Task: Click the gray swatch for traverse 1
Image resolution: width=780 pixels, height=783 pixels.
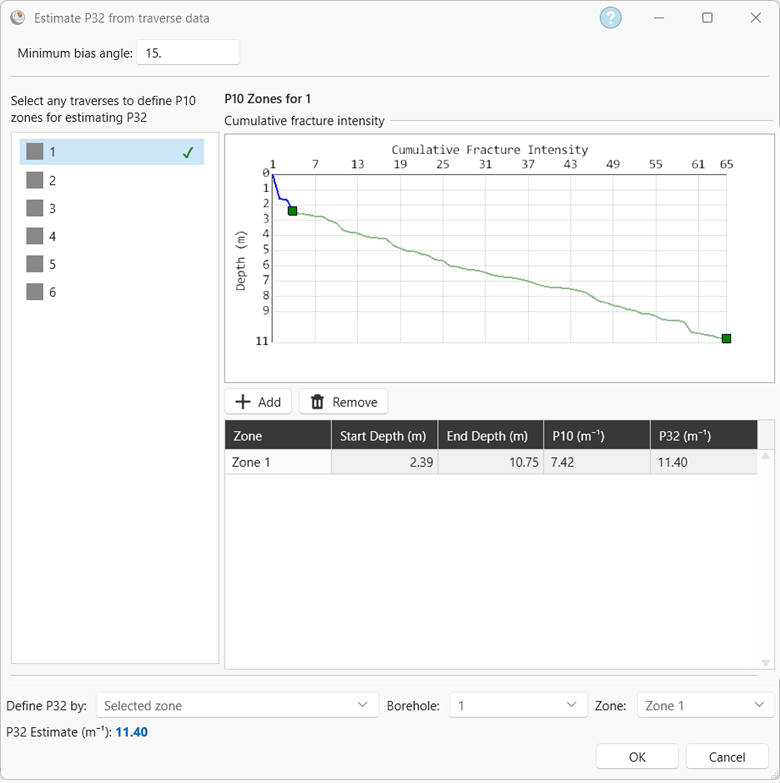Action: point(34,152)
